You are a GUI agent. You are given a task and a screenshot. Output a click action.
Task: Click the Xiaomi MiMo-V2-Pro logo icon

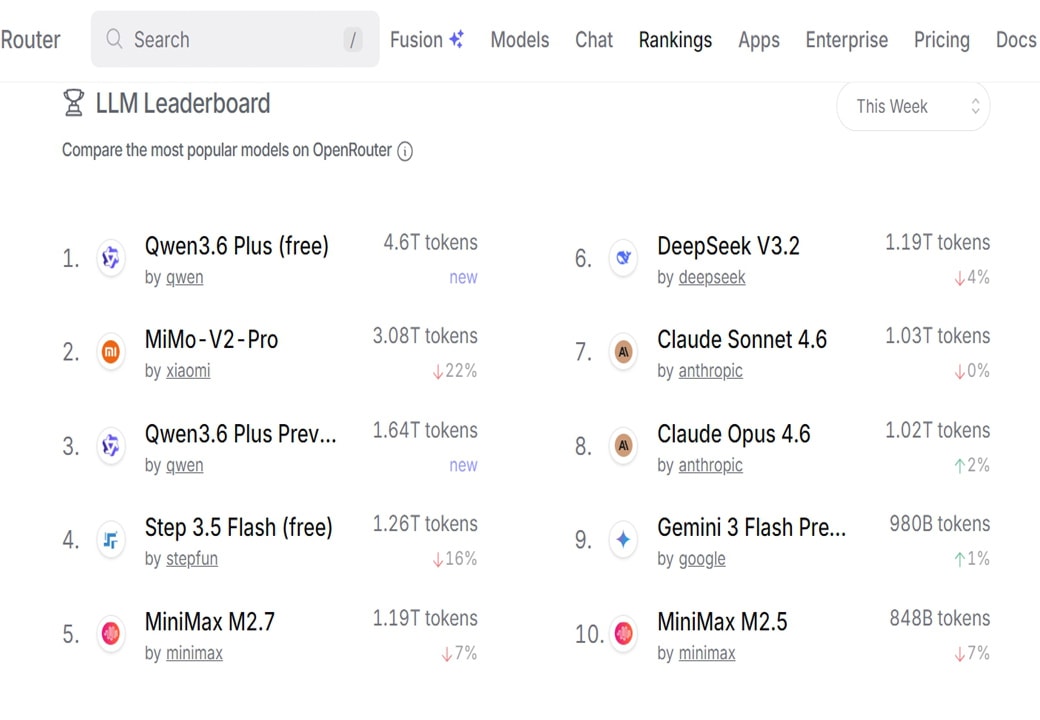pos(111,352)
